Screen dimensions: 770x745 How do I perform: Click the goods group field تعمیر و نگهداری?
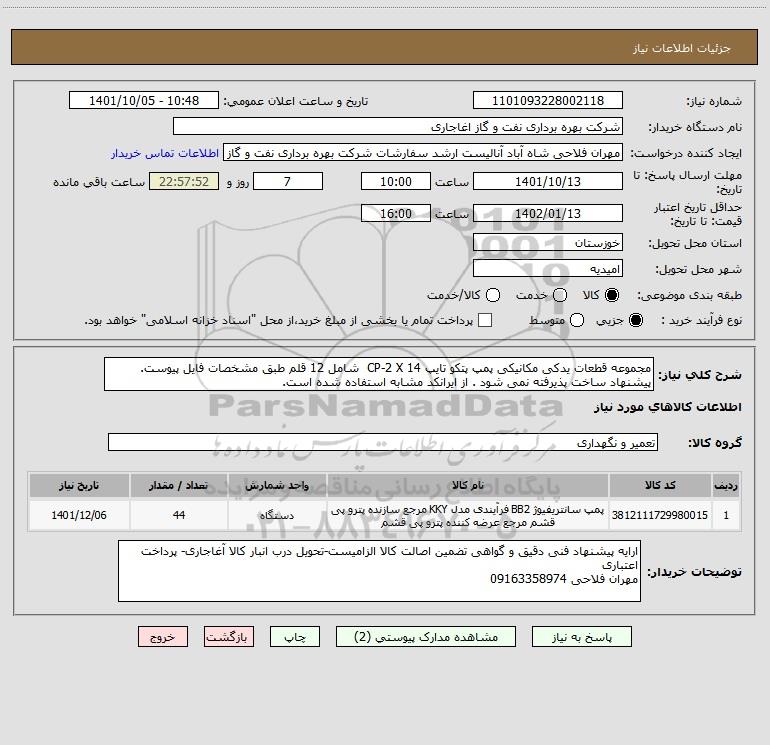pyautogui.click(x=383, y=442)
